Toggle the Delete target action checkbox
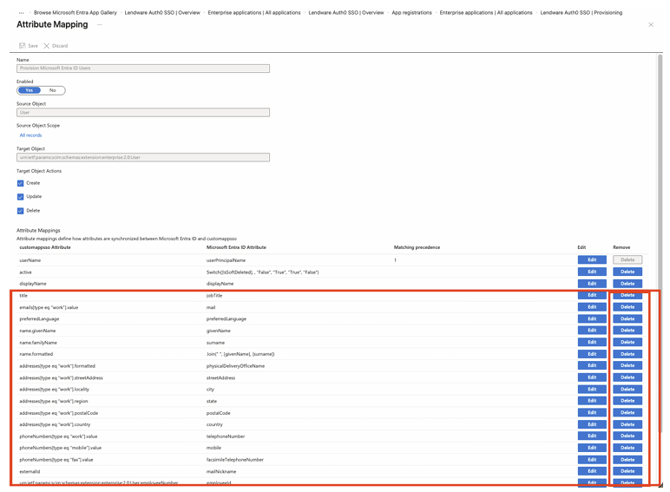This screenshot has width=670, height=492. coord(20,211)
